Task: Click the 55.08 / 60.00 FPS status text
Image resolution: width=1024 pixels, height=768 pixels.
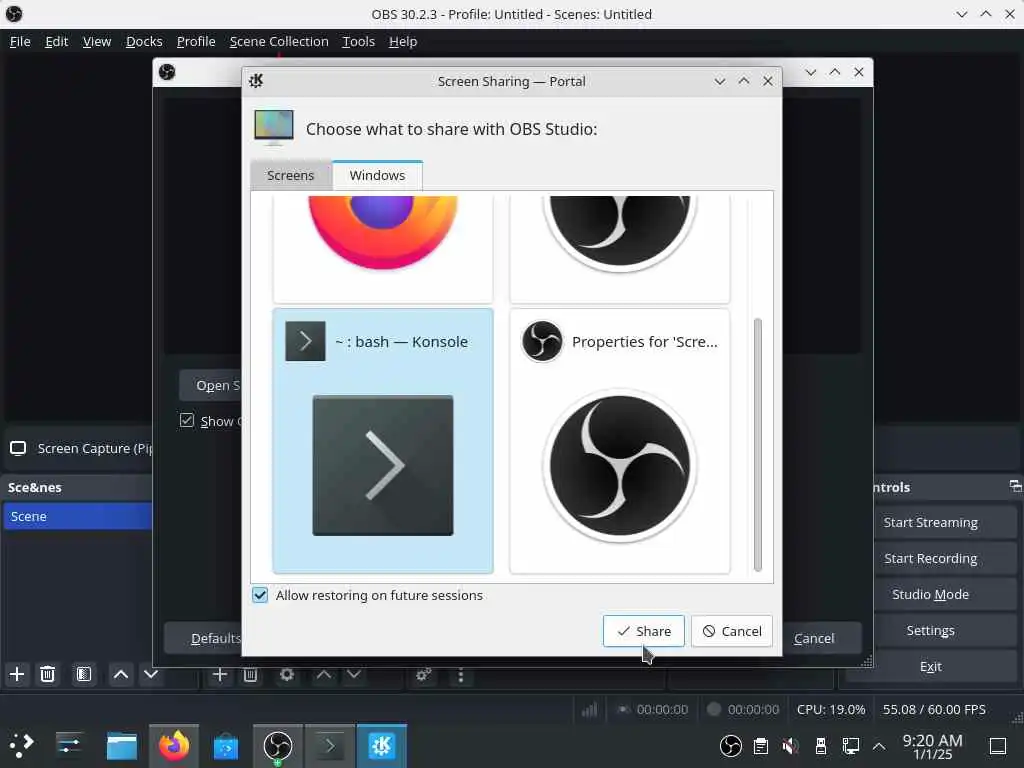Action: 934,709
